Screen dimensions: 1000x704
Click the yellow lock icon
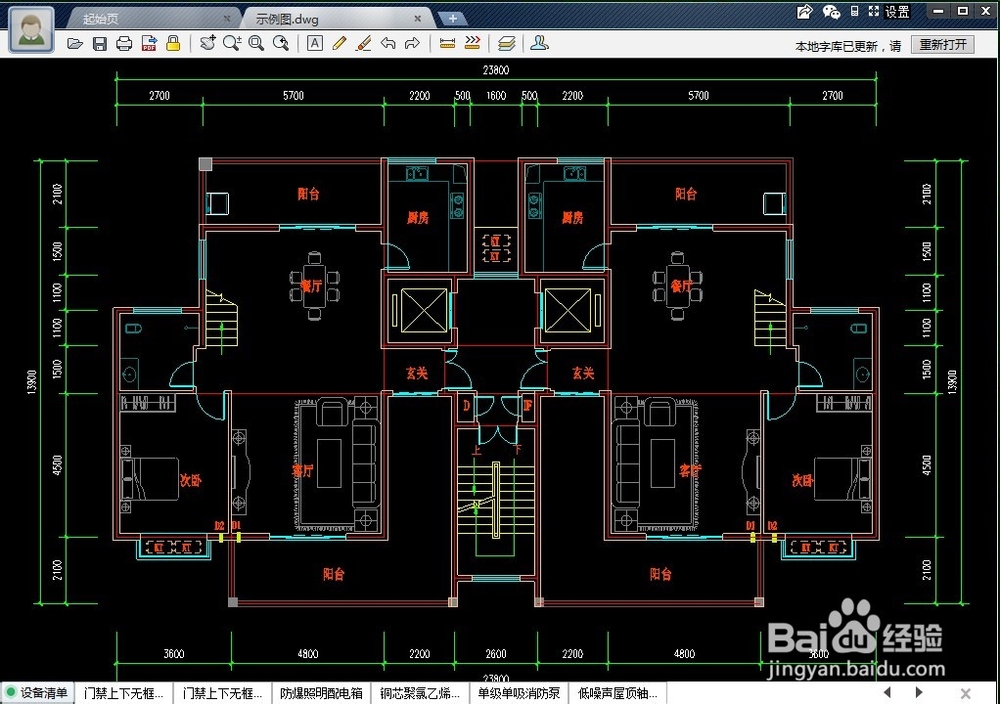pyautogui.click(x=173, y=43)
